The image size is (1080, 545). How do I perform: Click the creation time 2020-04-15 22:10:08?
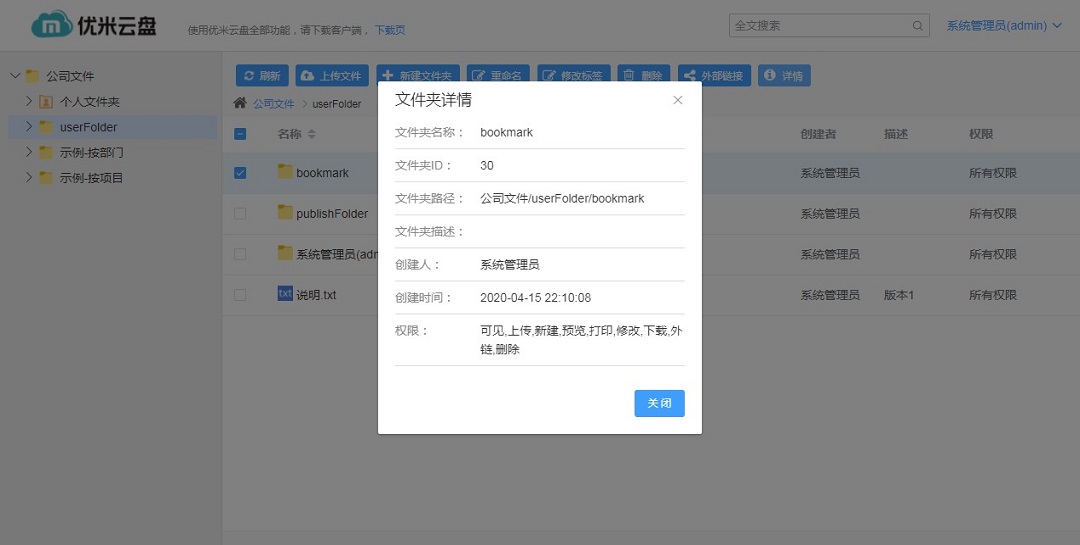[535, 298]
